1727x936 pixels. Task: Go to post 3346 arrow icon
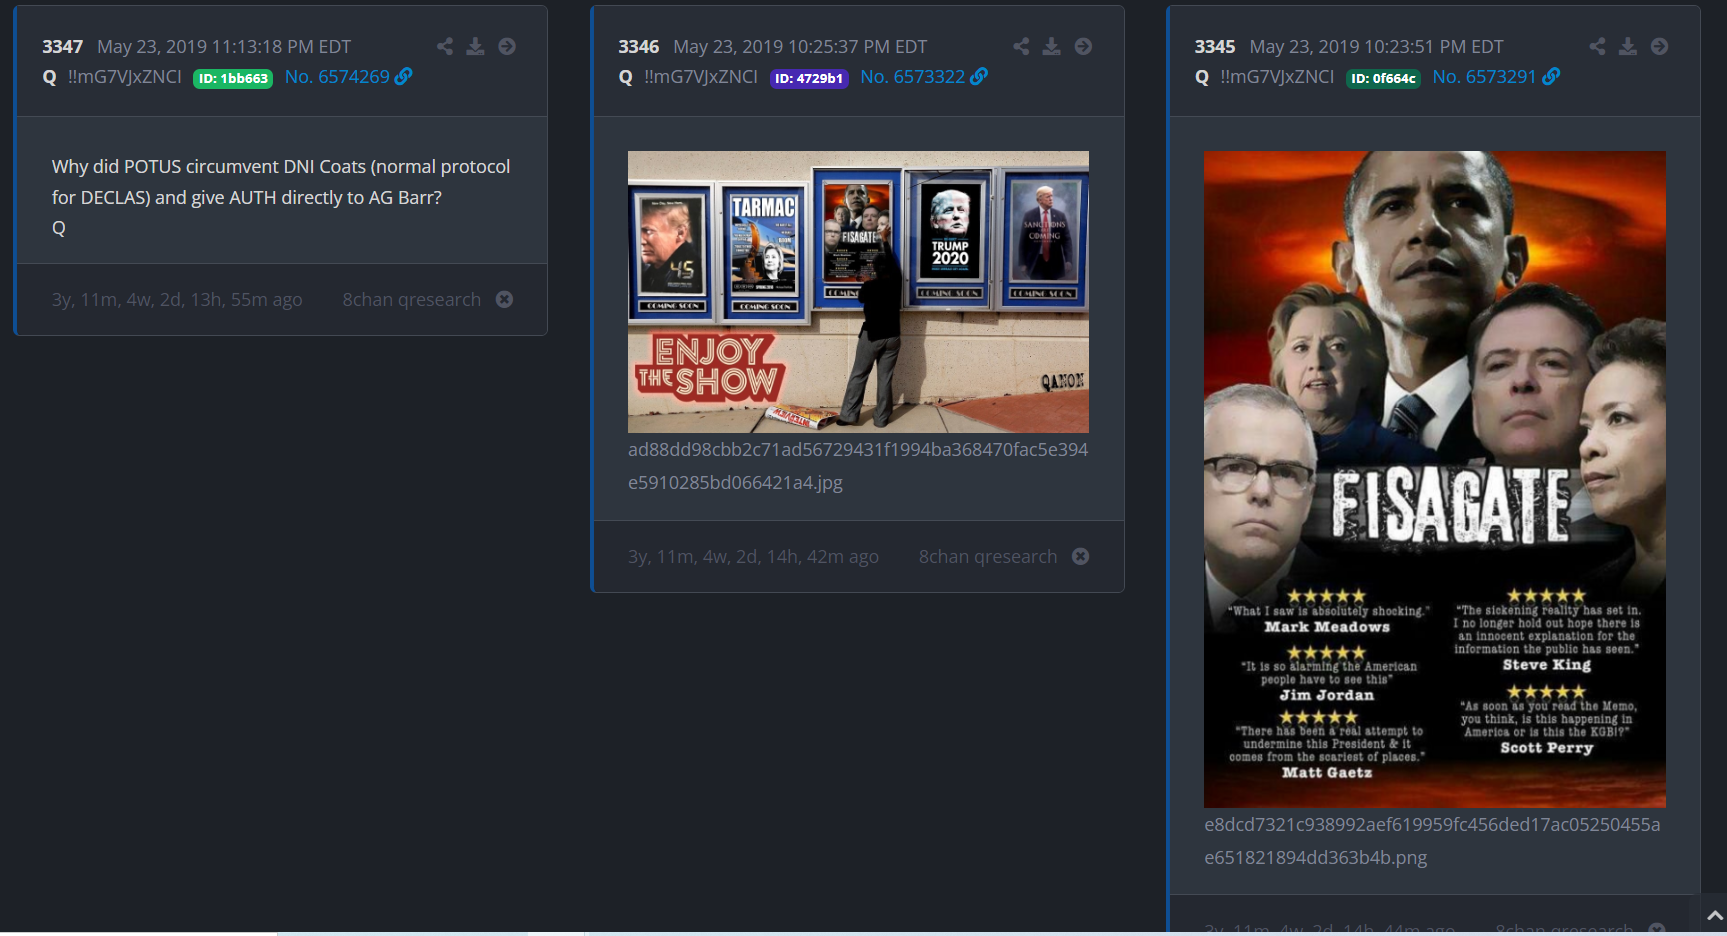(x=1083, y=46)
